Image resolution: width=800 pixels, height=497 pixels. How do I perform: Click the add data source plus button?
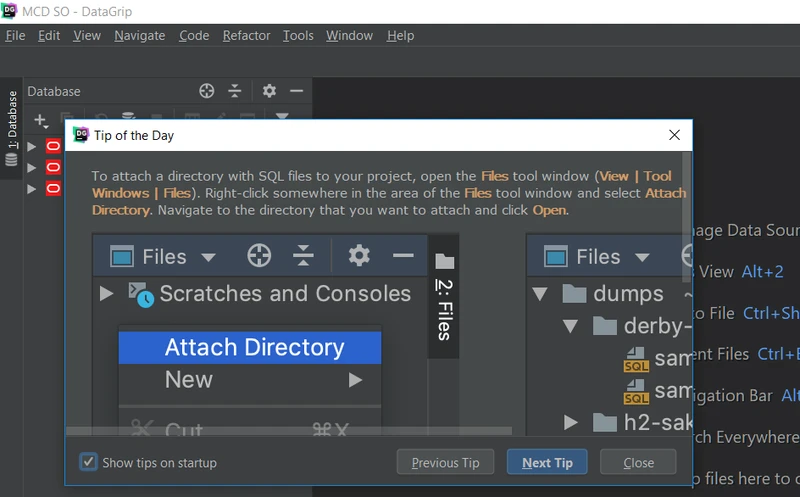pyautogui.click(x=40, y=120)
